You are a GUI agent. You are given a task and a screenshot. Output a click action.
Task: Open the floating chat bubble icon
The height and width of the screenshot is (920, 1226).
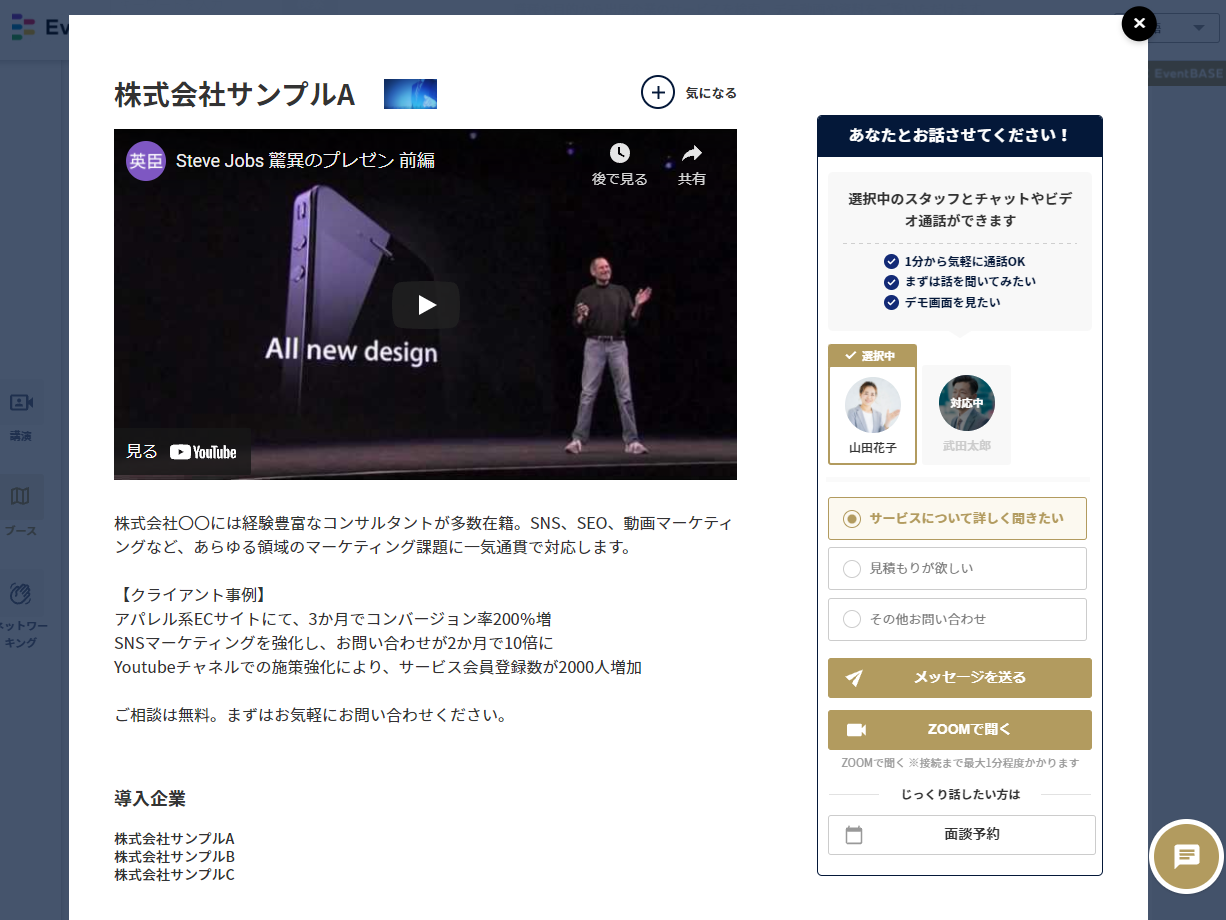coord(1186,856)
